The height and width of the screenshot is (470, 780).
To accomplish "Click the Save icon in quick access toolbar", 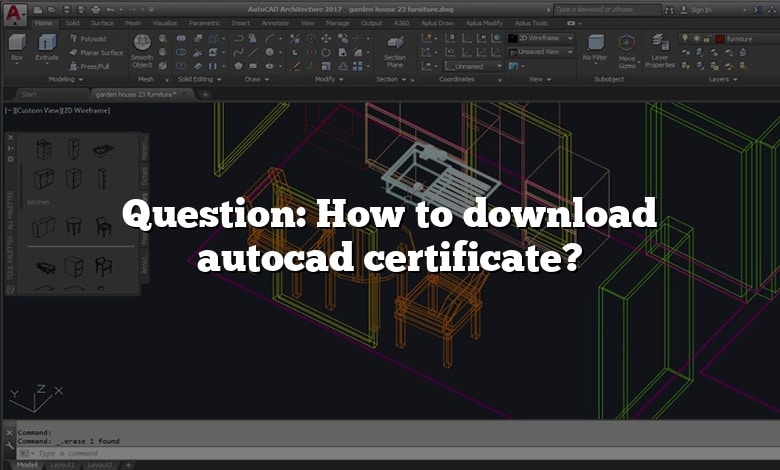I will click(x=67, y=9).
